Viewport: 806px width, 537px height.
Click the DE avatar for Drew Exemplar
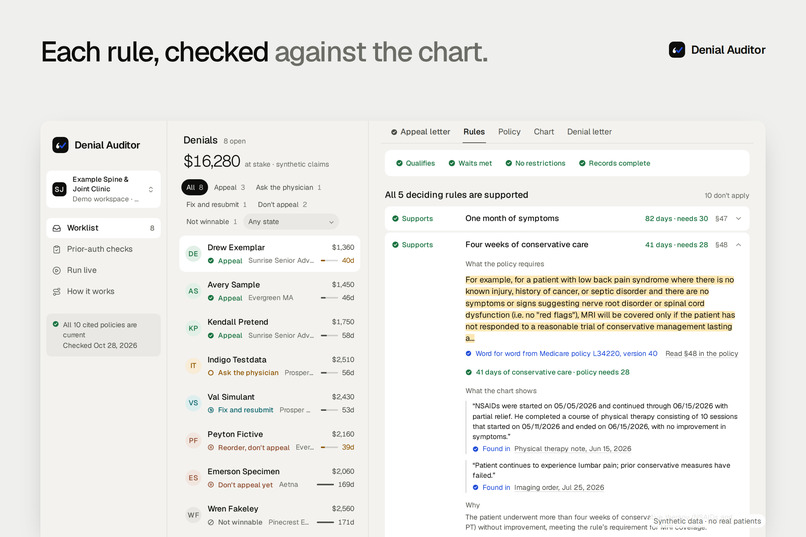pyautogui.click(x=193, y=254)
